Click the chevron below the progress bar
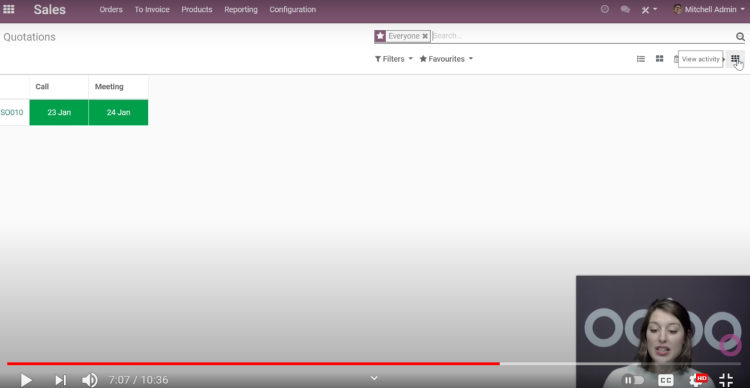The width and height of the screenshot is (750, 388). (374, 378)
